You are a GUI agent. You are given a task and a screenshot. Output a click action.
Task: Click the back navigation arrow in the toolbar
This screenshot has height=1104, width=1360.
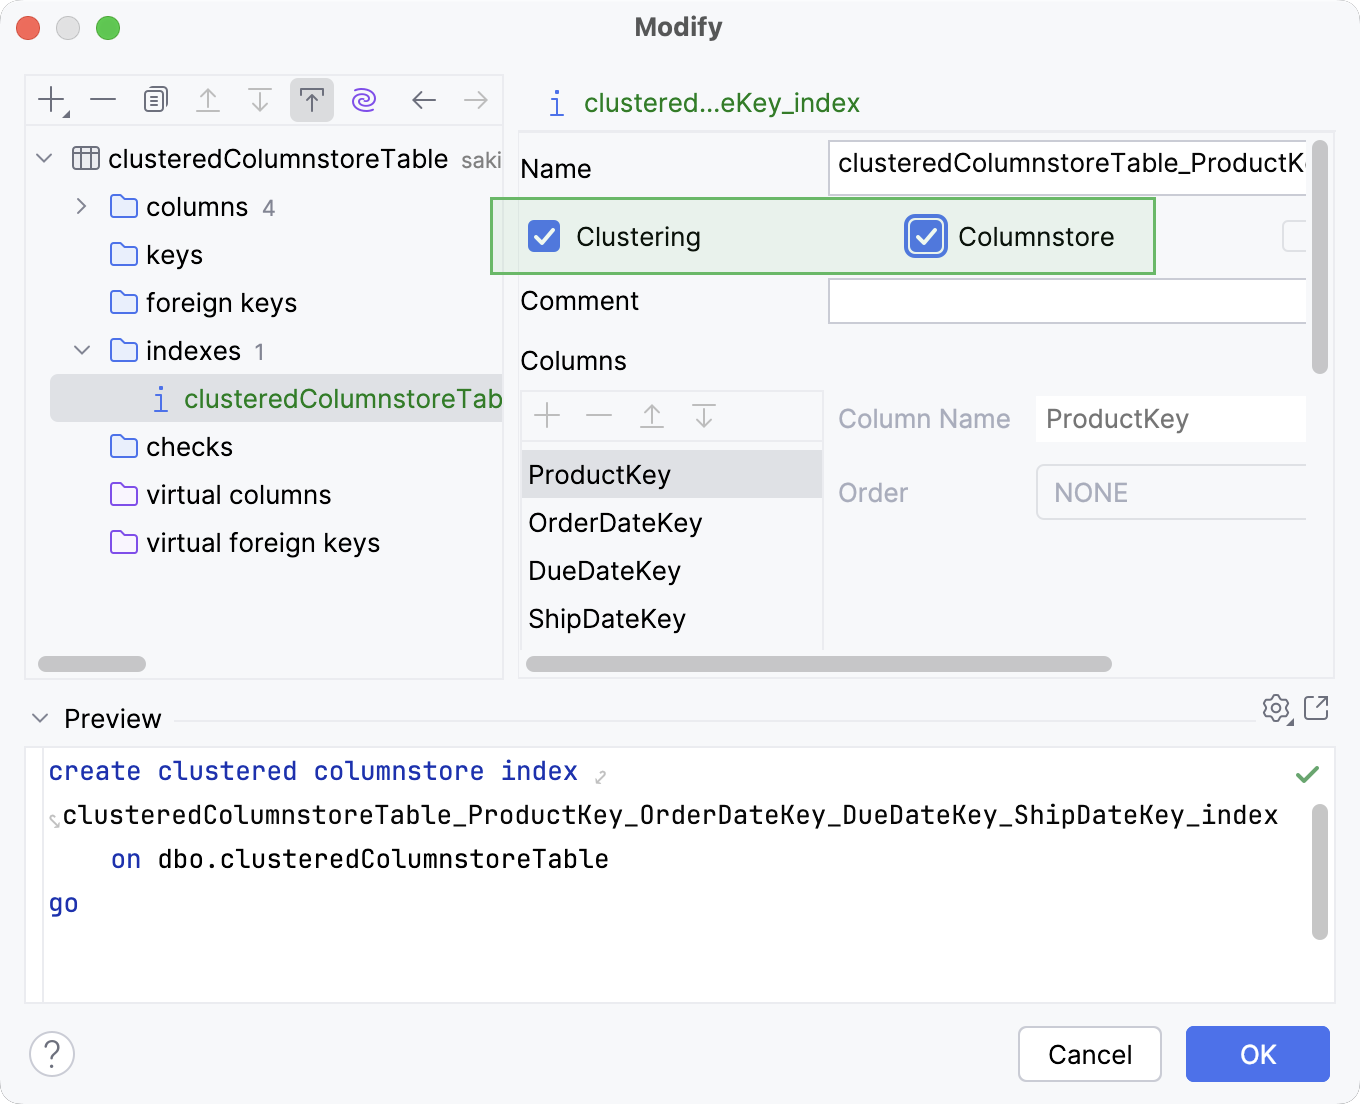423,99
